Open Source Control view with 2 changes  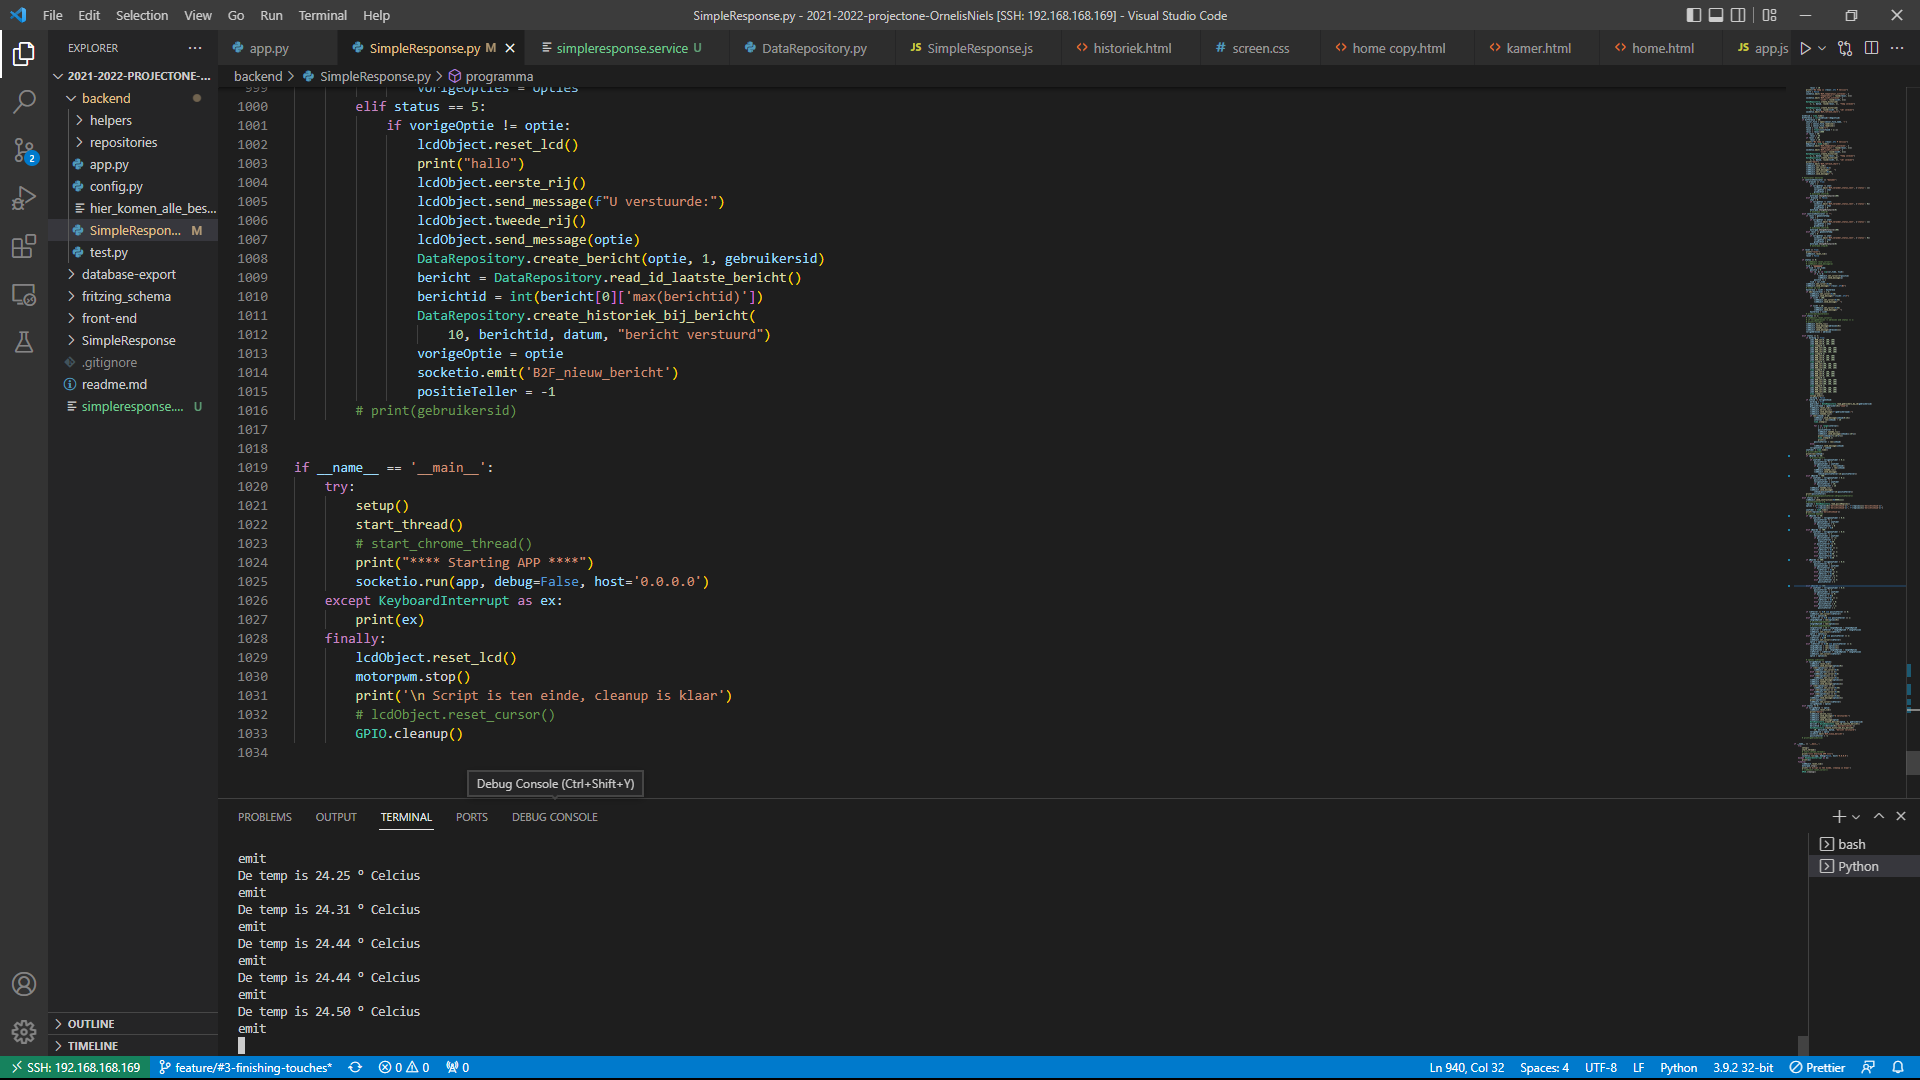point(24,150)
